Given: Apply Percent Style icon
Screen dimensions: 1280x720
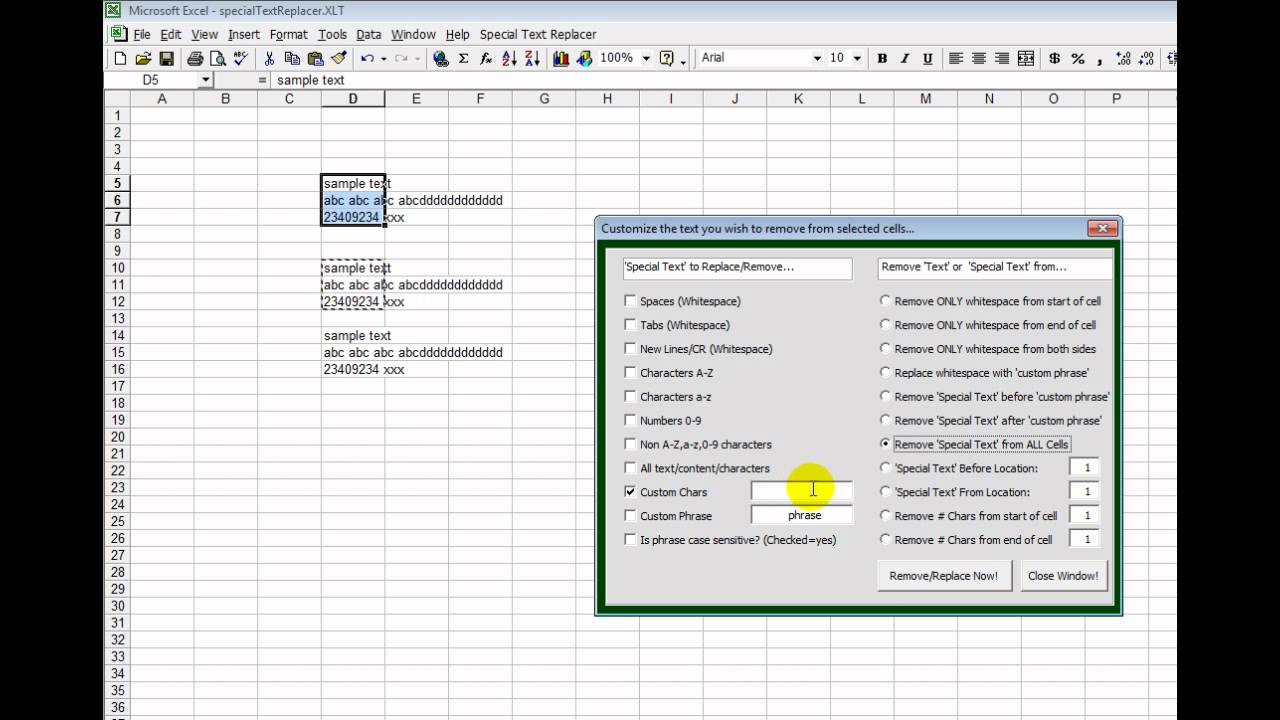Looking at the screenshot, I should coord(1077,59).
